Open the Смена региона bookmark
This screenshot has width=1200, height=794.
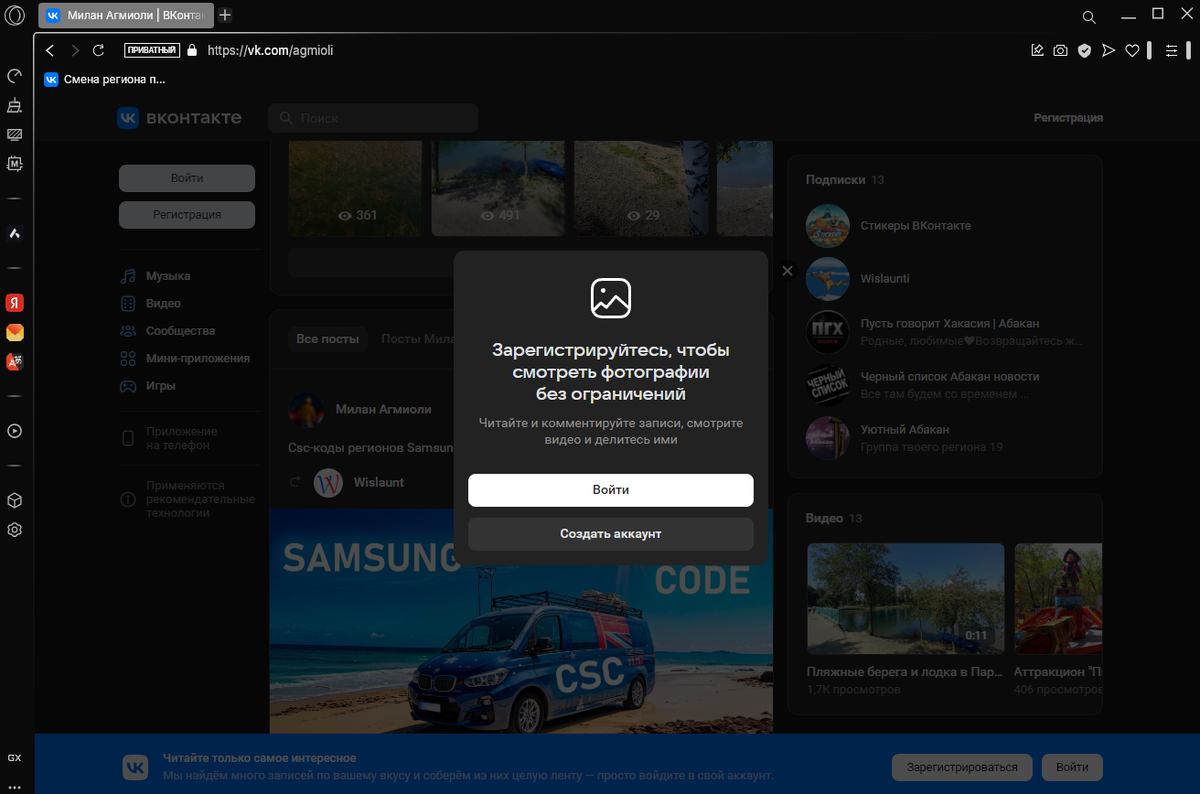[x=105, y=80]
